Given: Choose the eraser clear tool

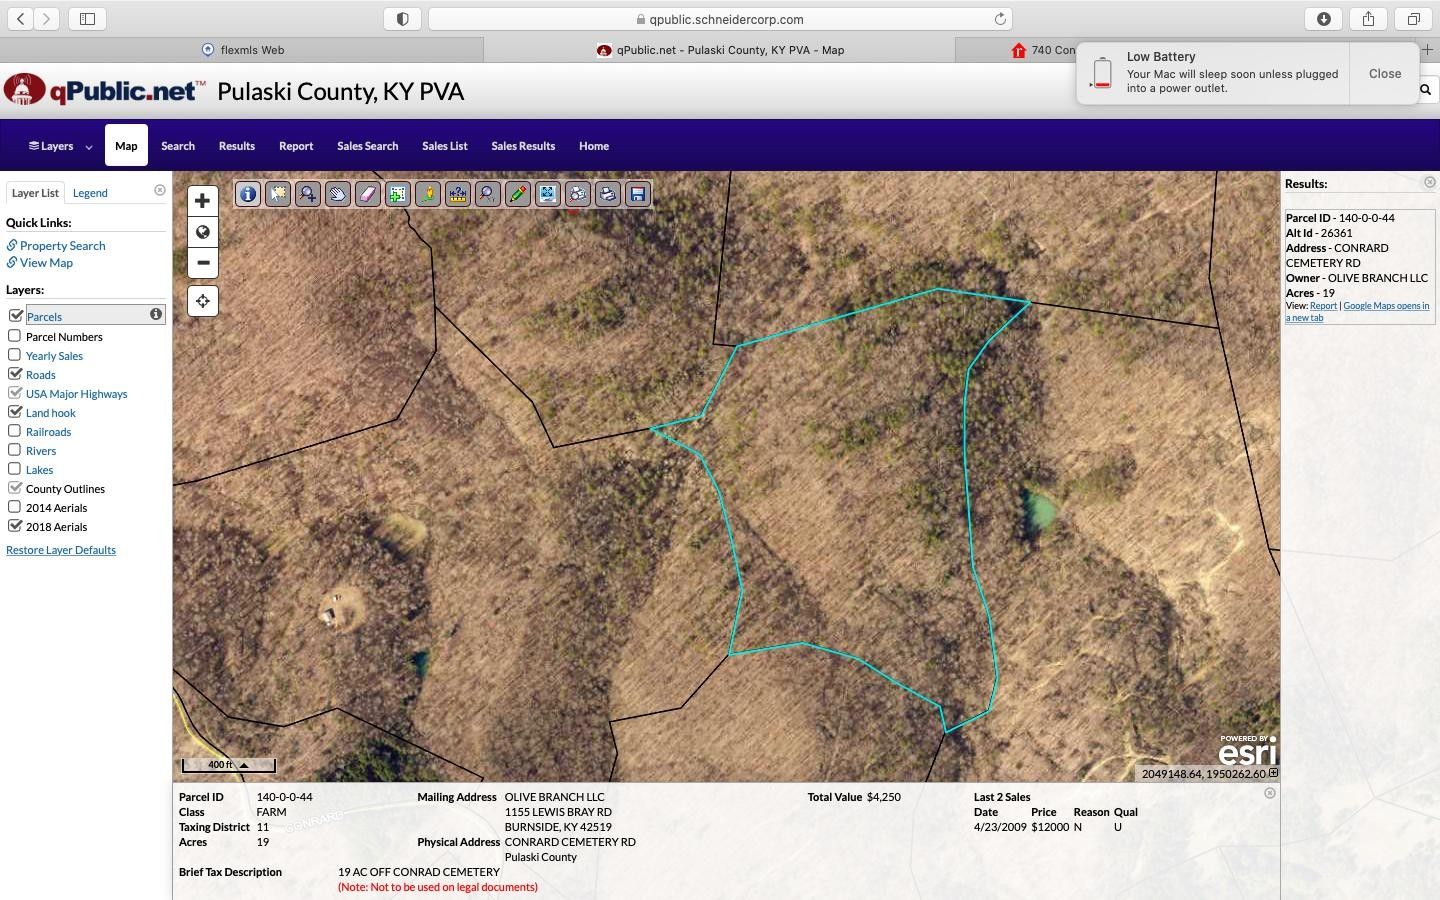Looking at the screenshot, I should (368, 194).
